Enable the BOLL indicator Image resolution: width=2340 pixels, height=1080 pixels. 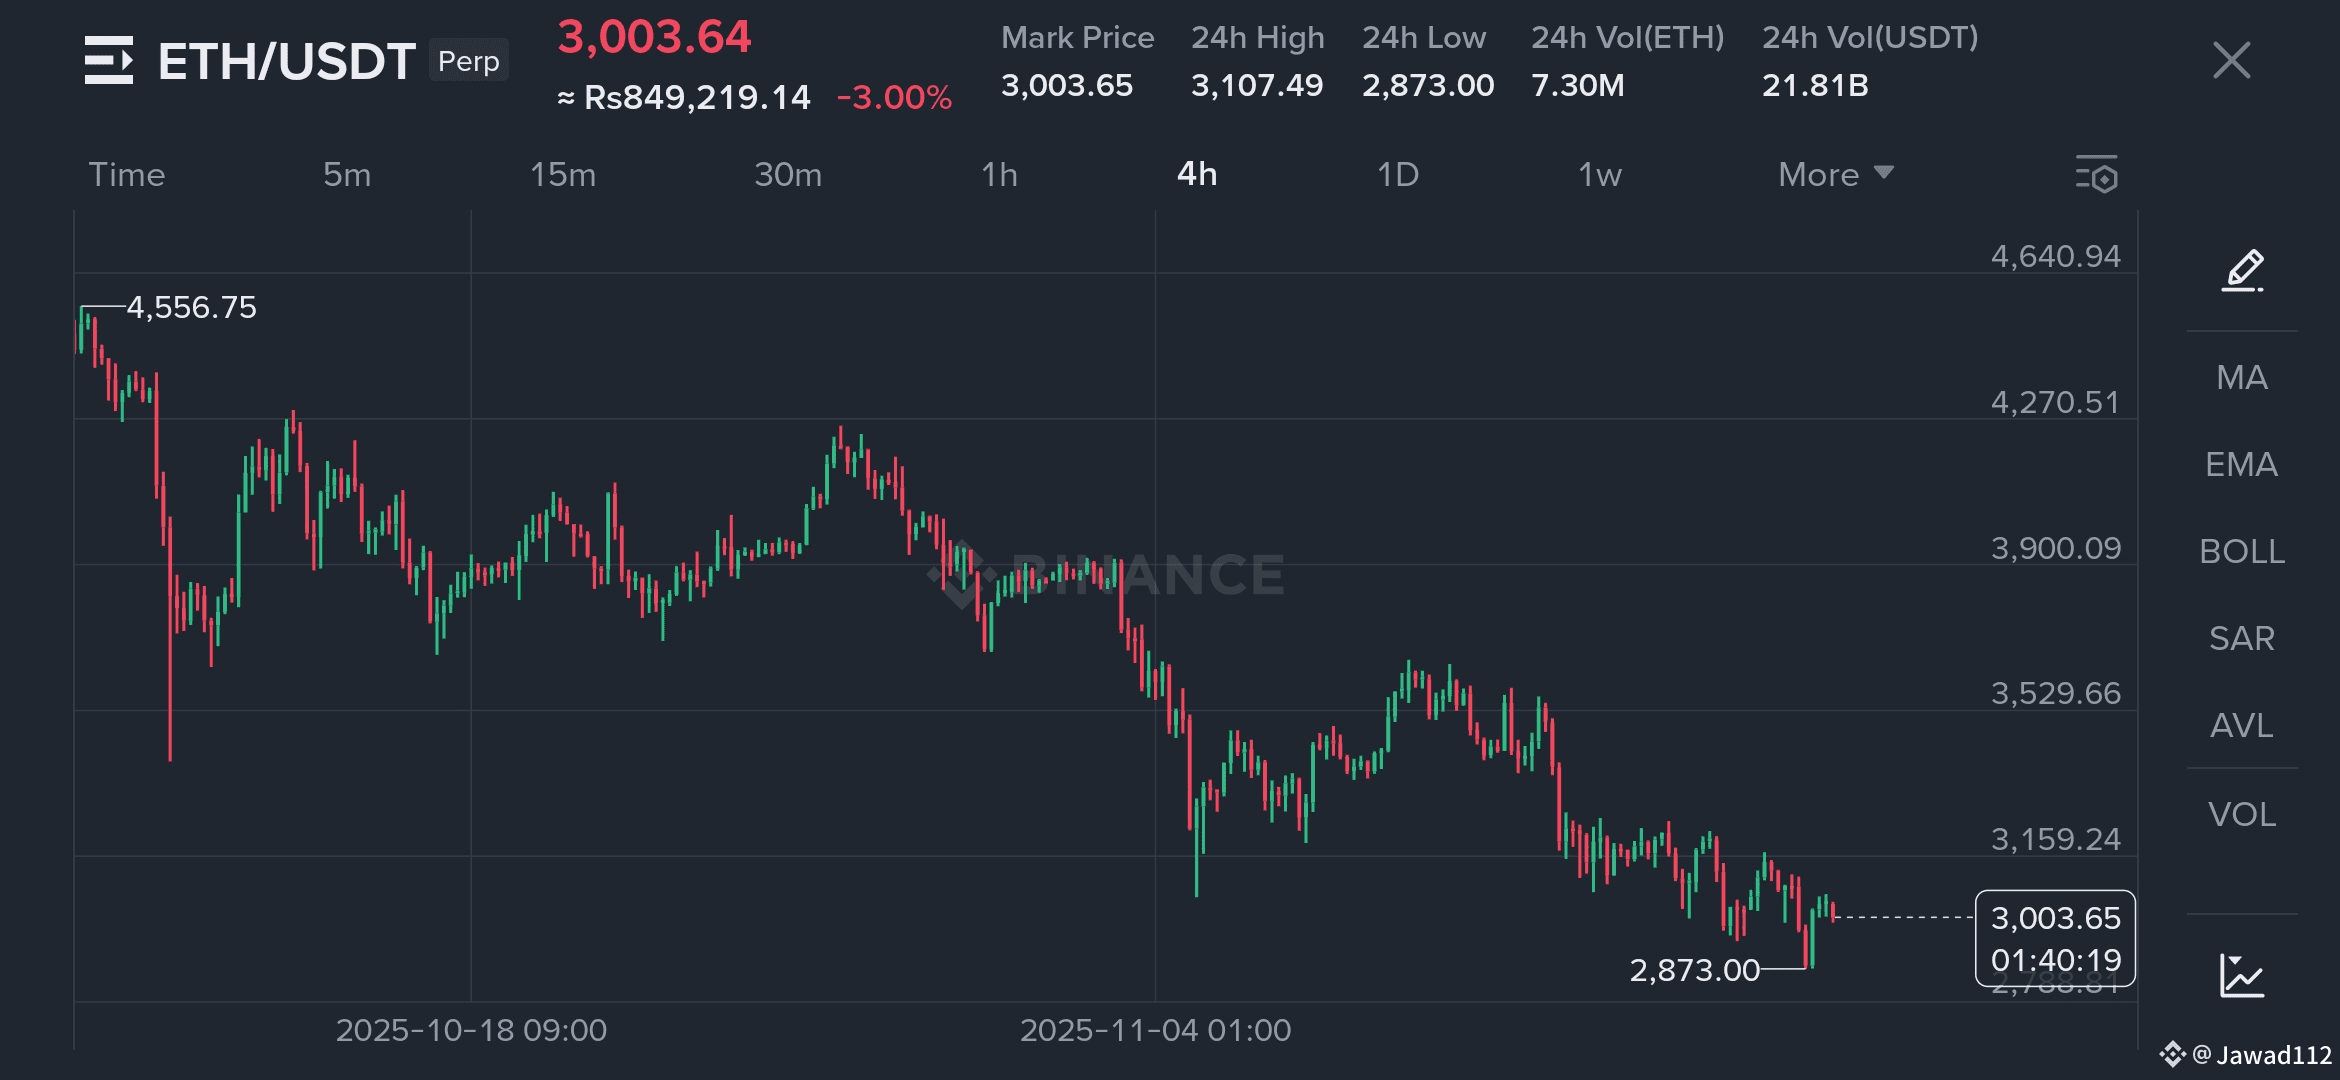tap(2242, 552)
